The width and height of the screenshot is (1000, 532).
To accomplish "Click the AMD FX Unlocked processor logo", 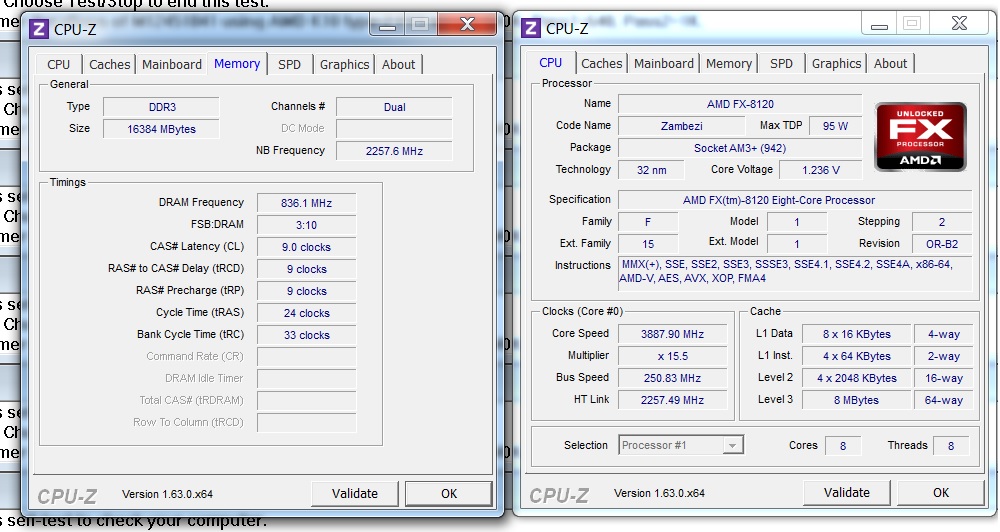I will (x=920, y=137).
